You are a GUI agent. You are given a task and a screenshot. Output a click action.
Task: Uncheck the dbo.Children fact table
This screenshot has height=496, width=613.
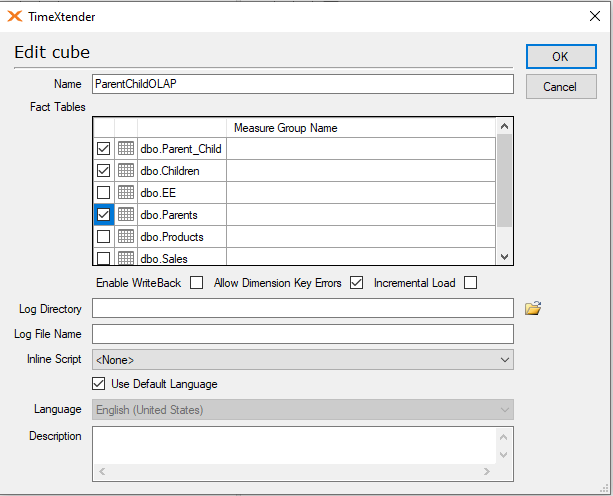pyautogui.click(x=104, y=170)
